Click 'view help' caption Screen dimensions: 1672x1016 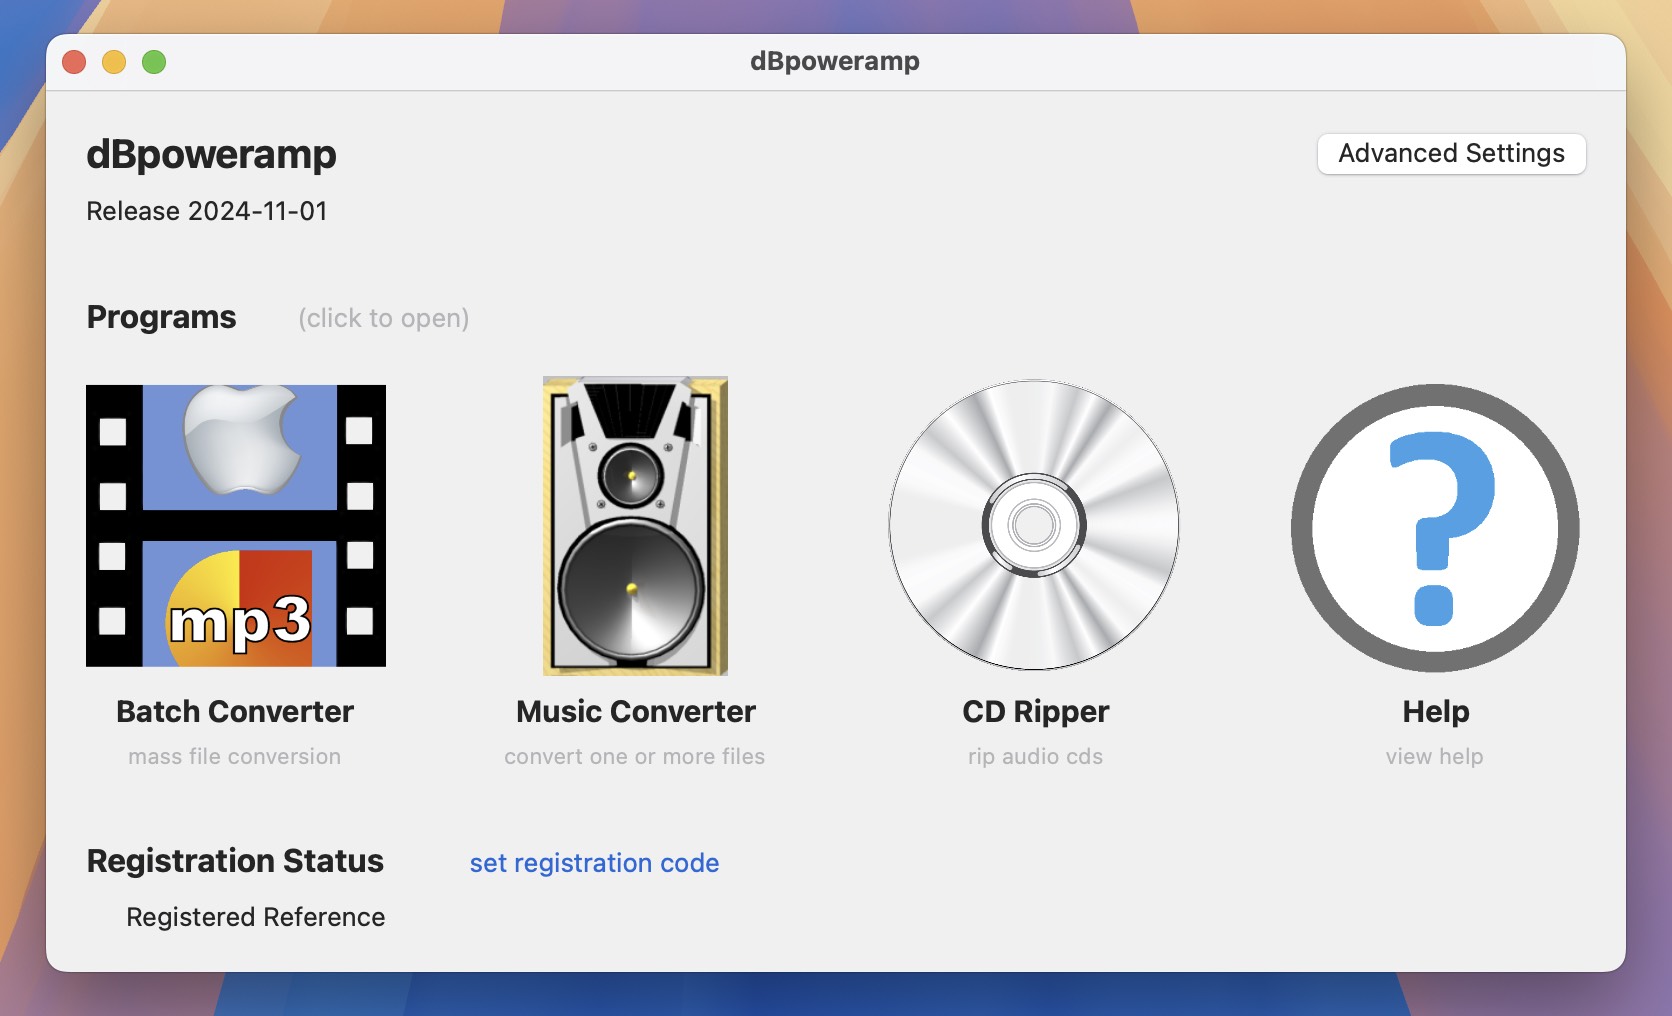click(x=1435, y=756)
